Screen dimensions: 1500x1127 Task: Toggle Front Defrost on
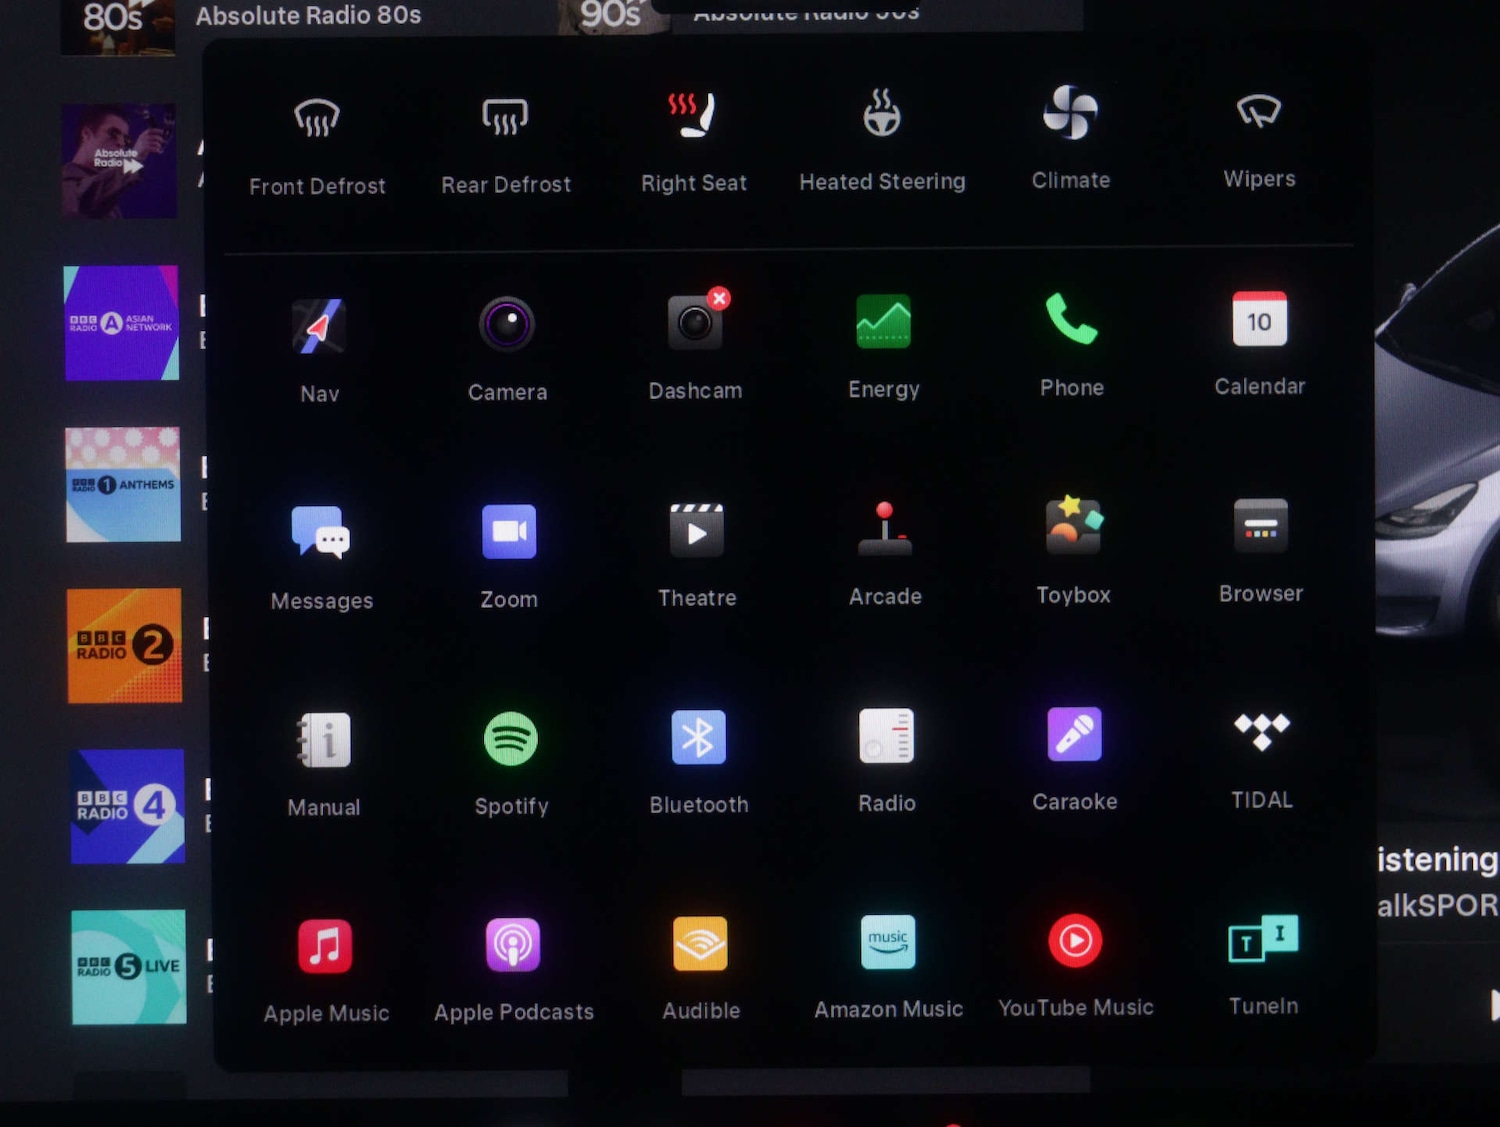(x=317, y=119)
